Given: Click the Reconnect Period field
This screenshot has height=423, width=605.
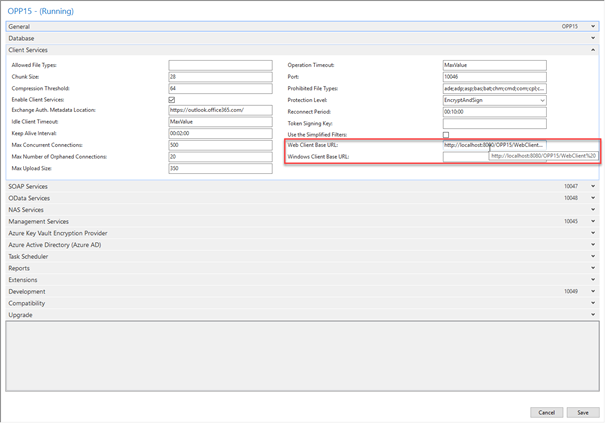Looking at the screenshot, I should click(x=495, y=112).
